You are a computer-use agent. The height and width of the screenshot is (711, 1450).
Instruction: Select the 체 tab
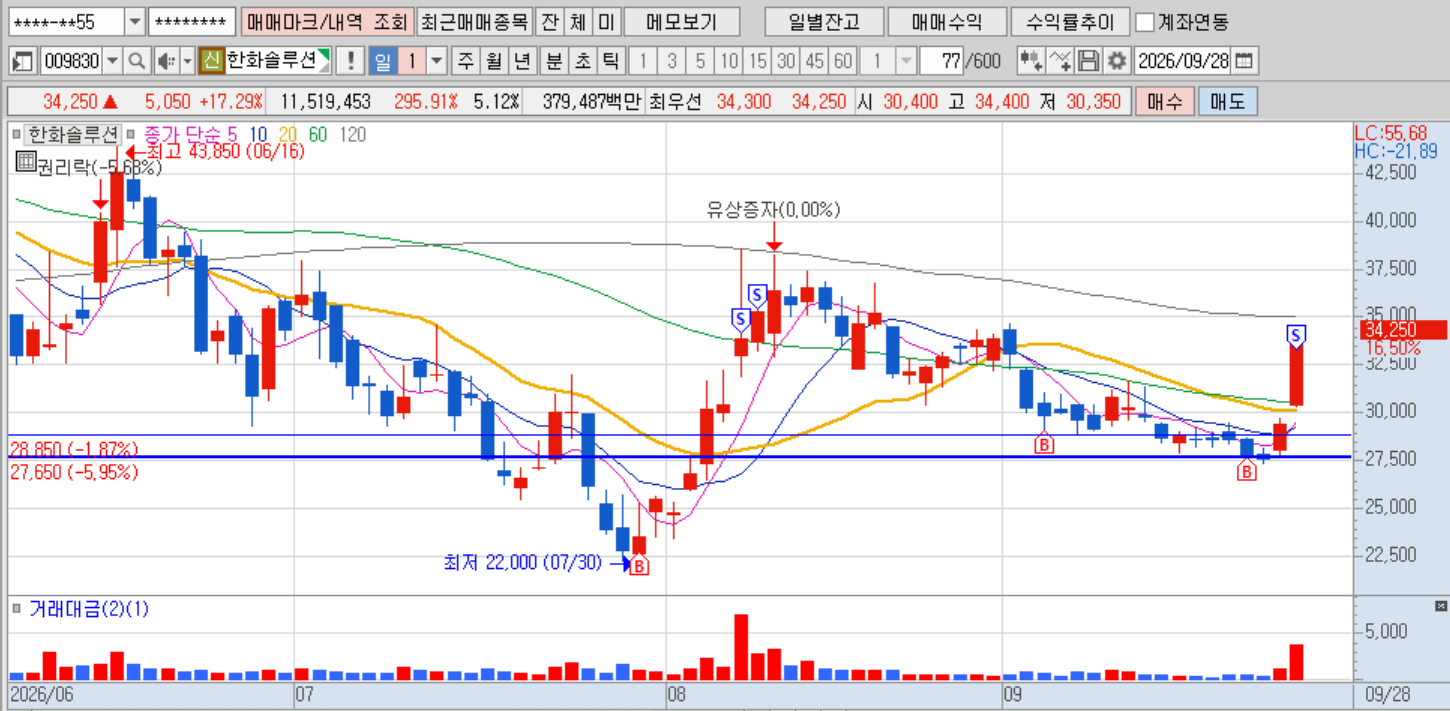coord(578,22)
